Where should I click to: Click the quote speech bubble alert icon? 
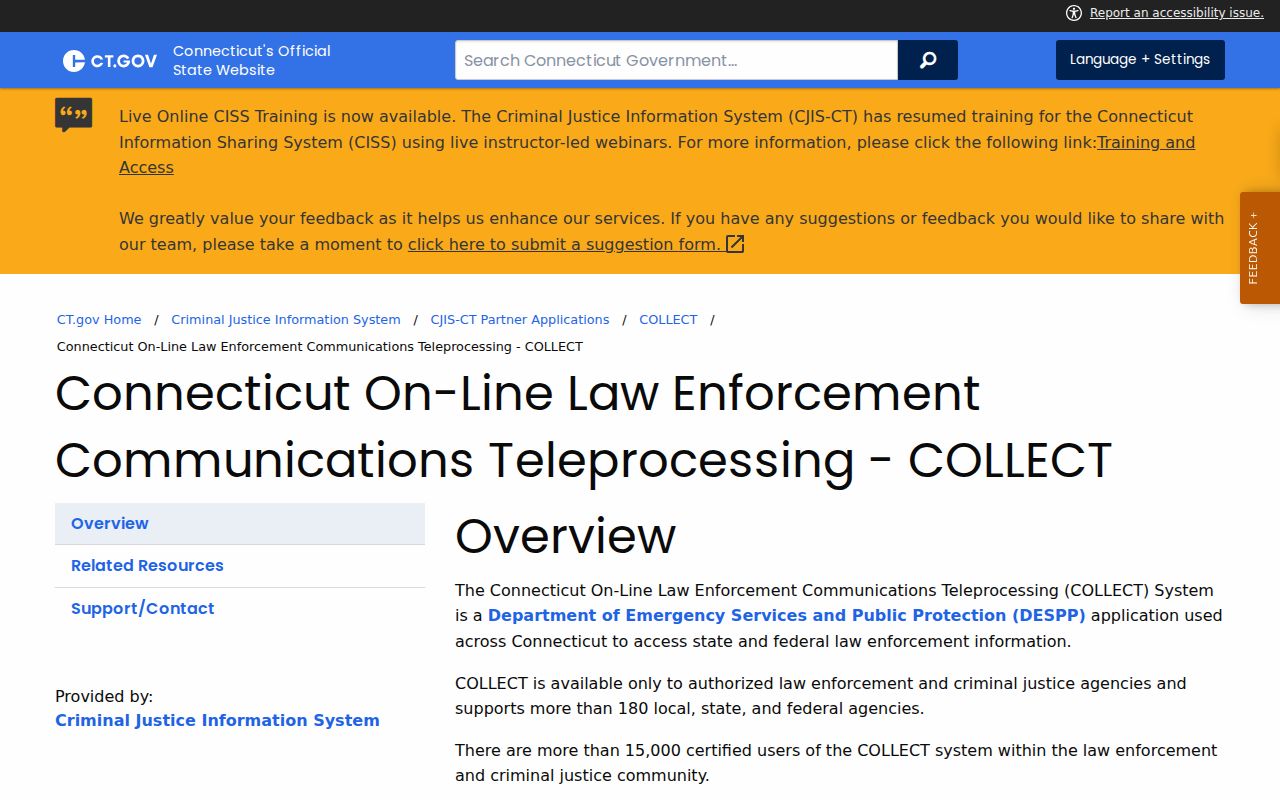click(74, 115)
